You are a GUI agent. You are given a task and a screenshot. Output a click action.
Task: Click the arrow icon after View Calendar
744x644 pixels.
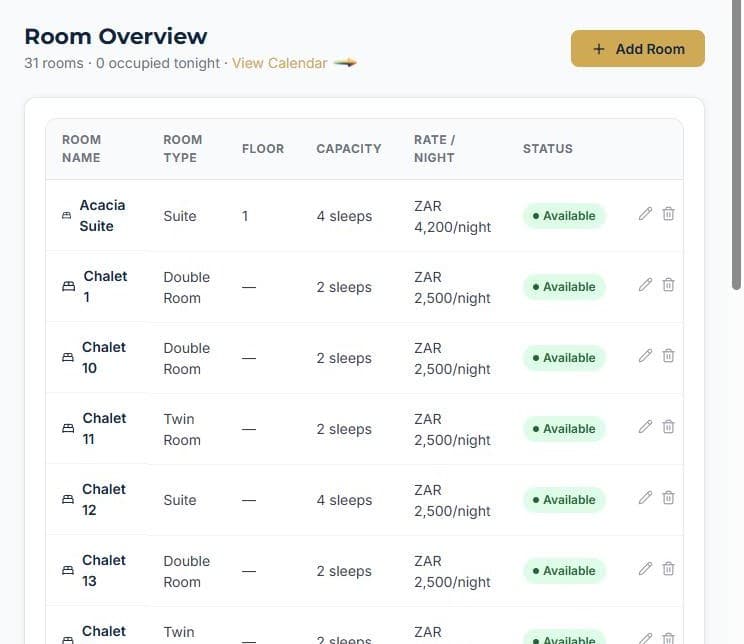coord(345,63)
